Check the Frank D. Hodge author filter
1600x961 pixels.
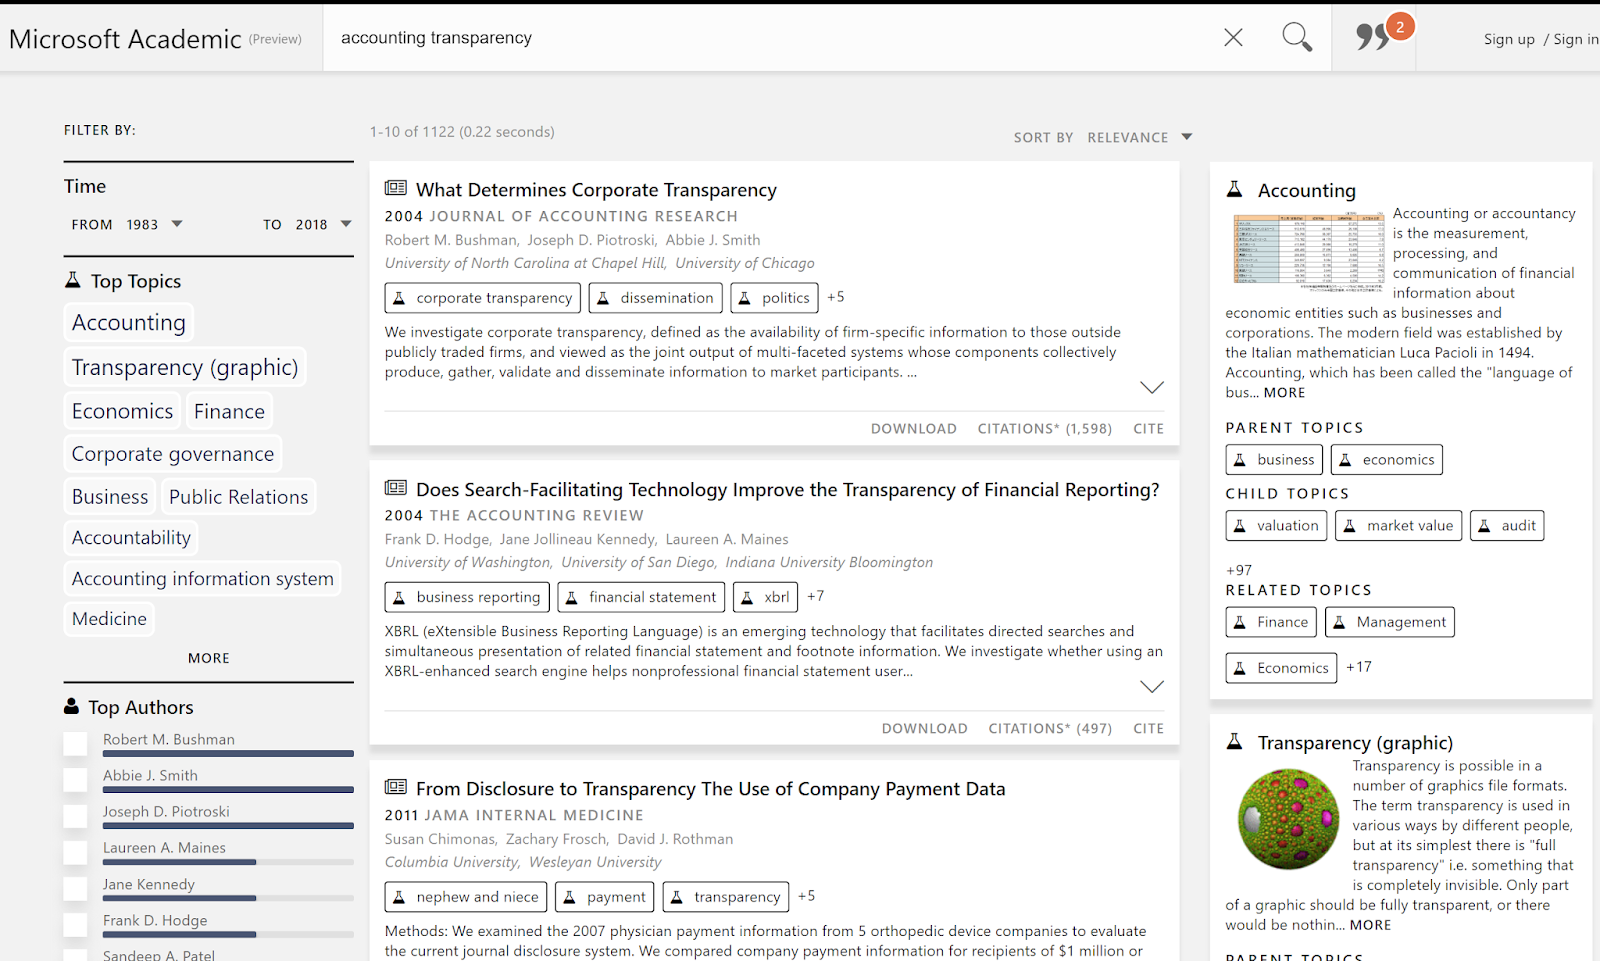(75, 925)
